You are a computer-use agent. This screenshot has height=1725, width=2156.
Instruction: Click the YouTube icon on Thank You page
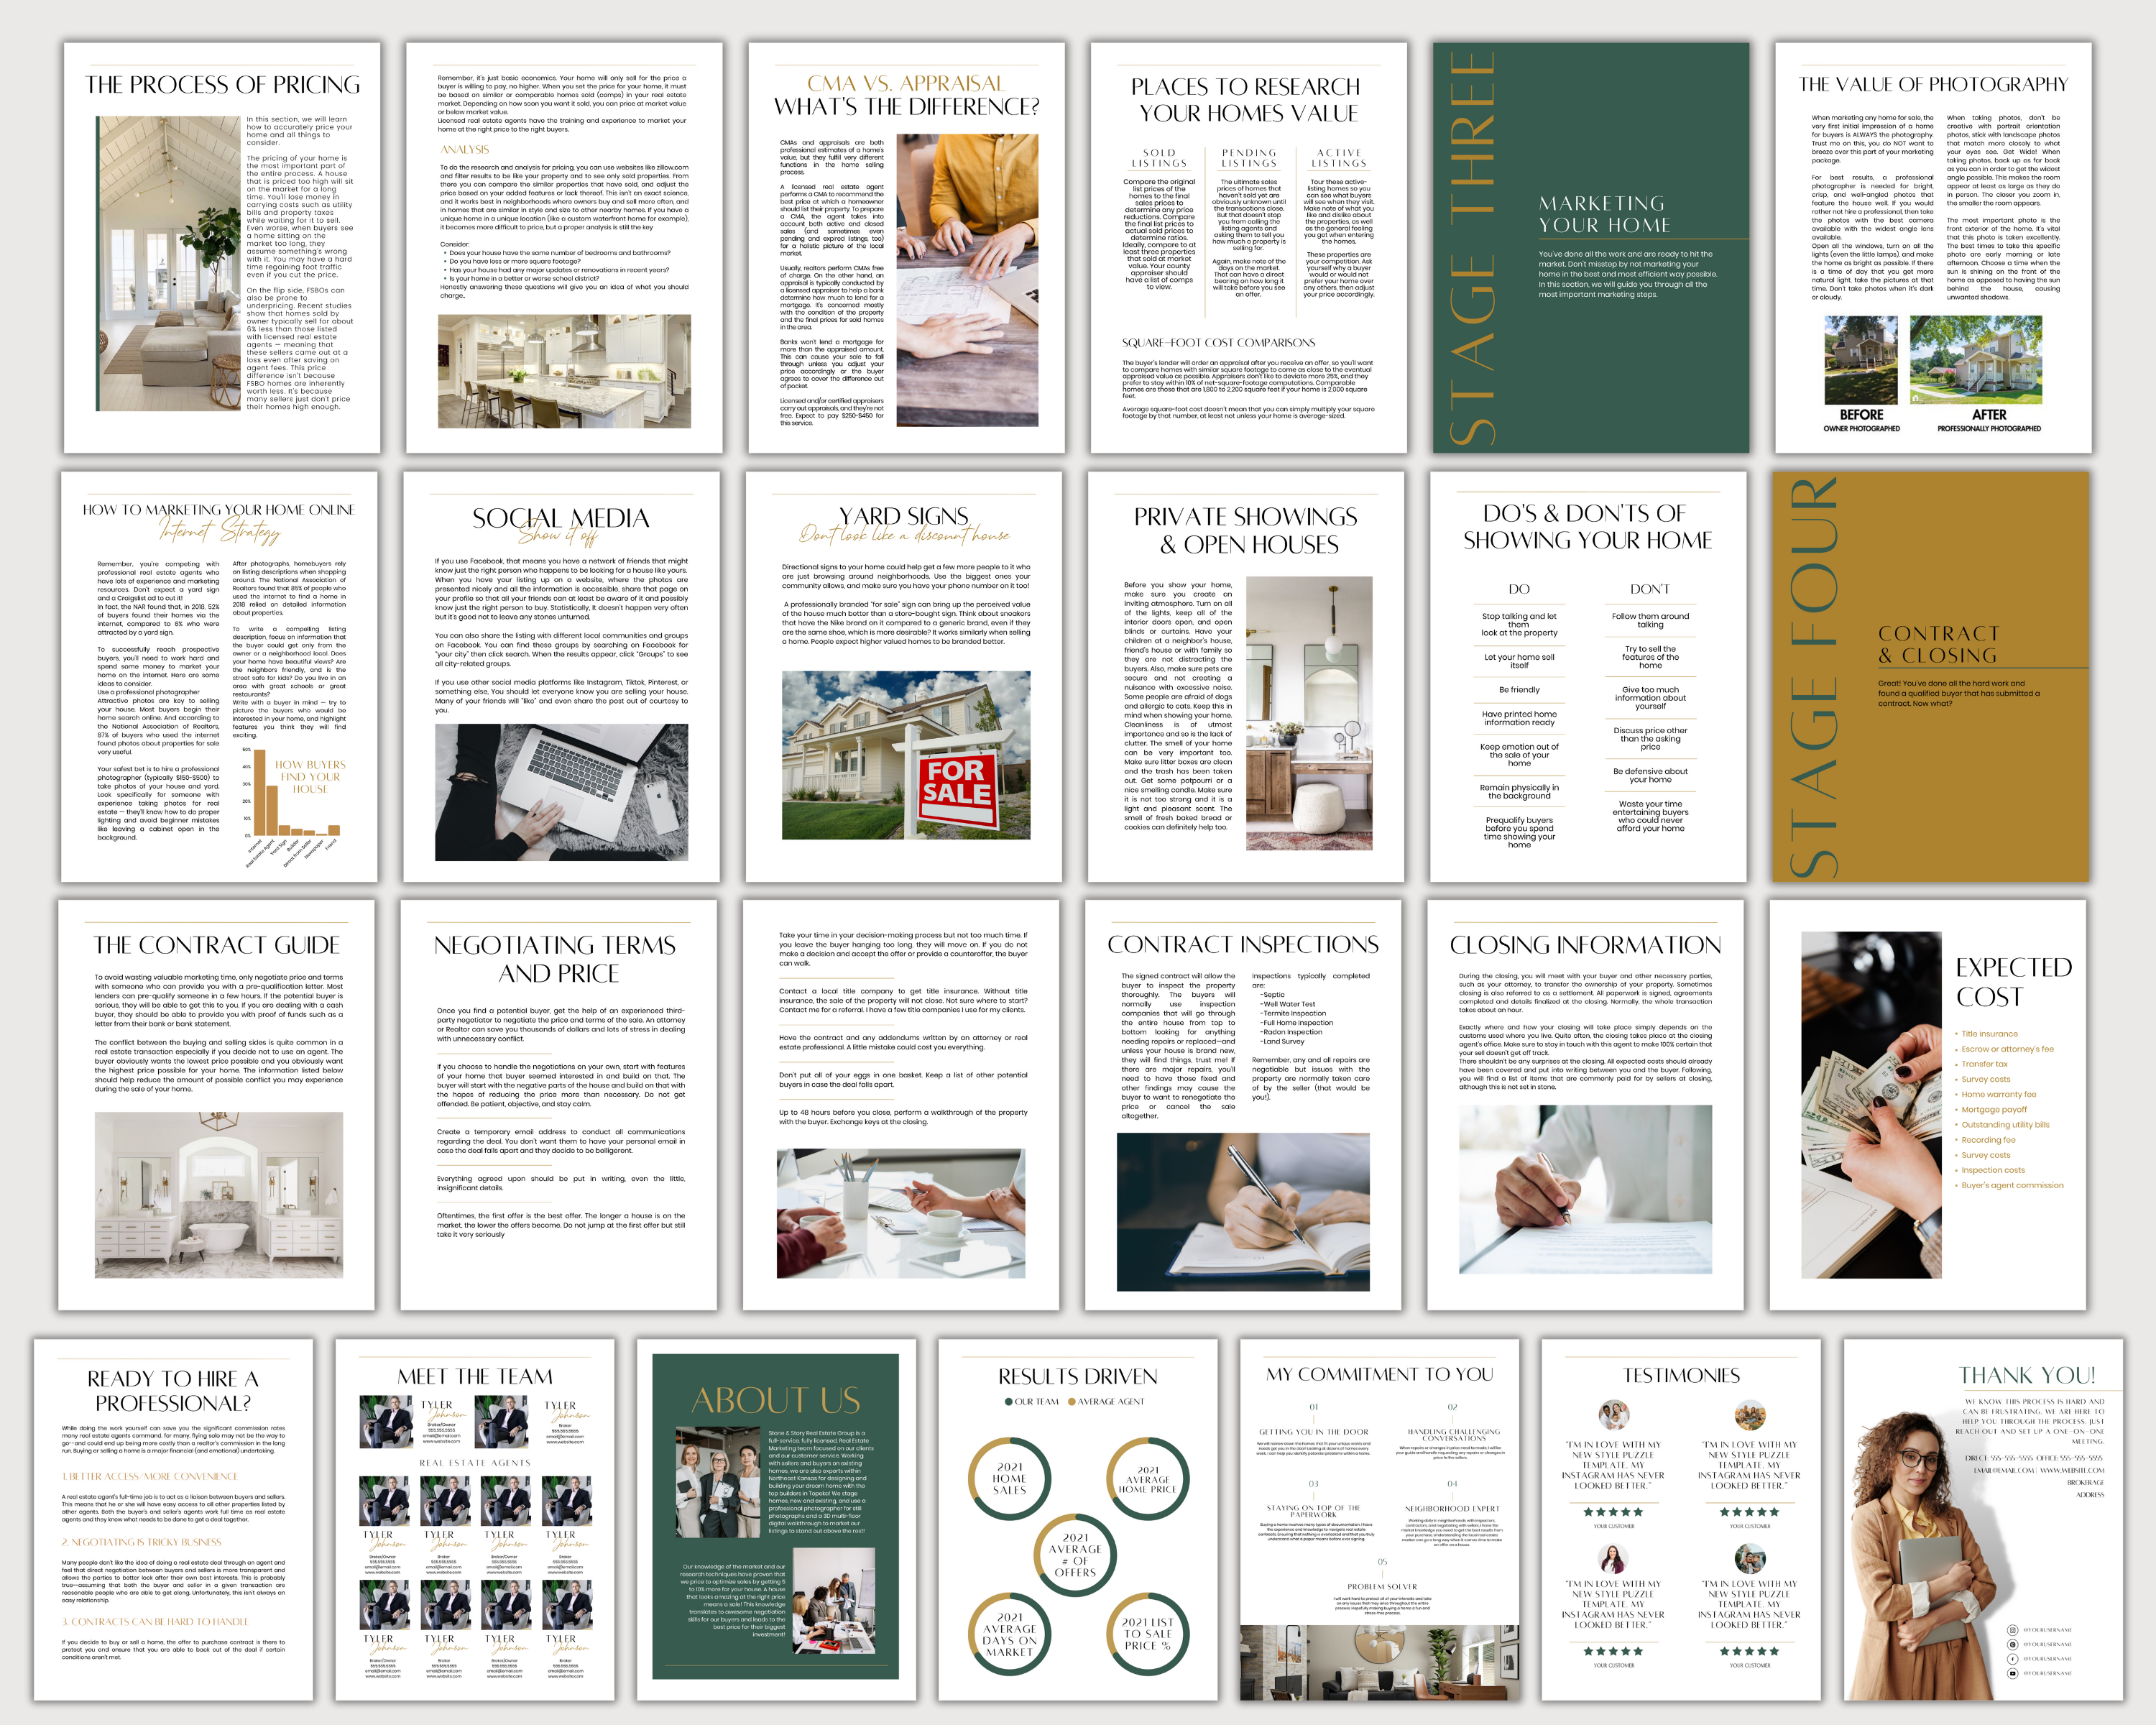tap(2013, 1674)
